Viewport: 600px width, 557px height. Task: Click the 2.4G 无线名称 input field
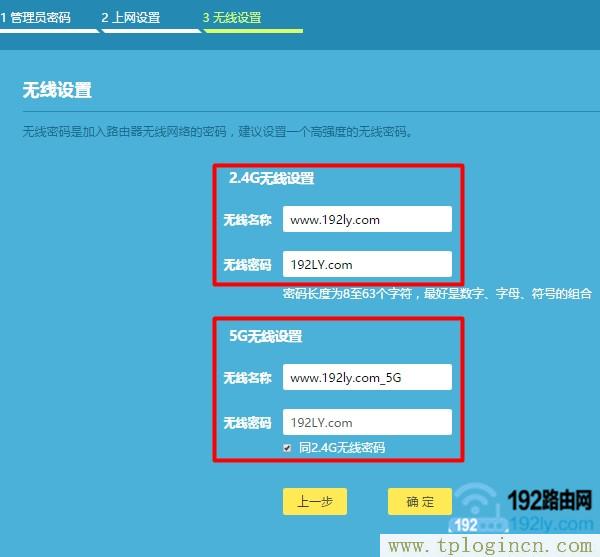[367, 219]
